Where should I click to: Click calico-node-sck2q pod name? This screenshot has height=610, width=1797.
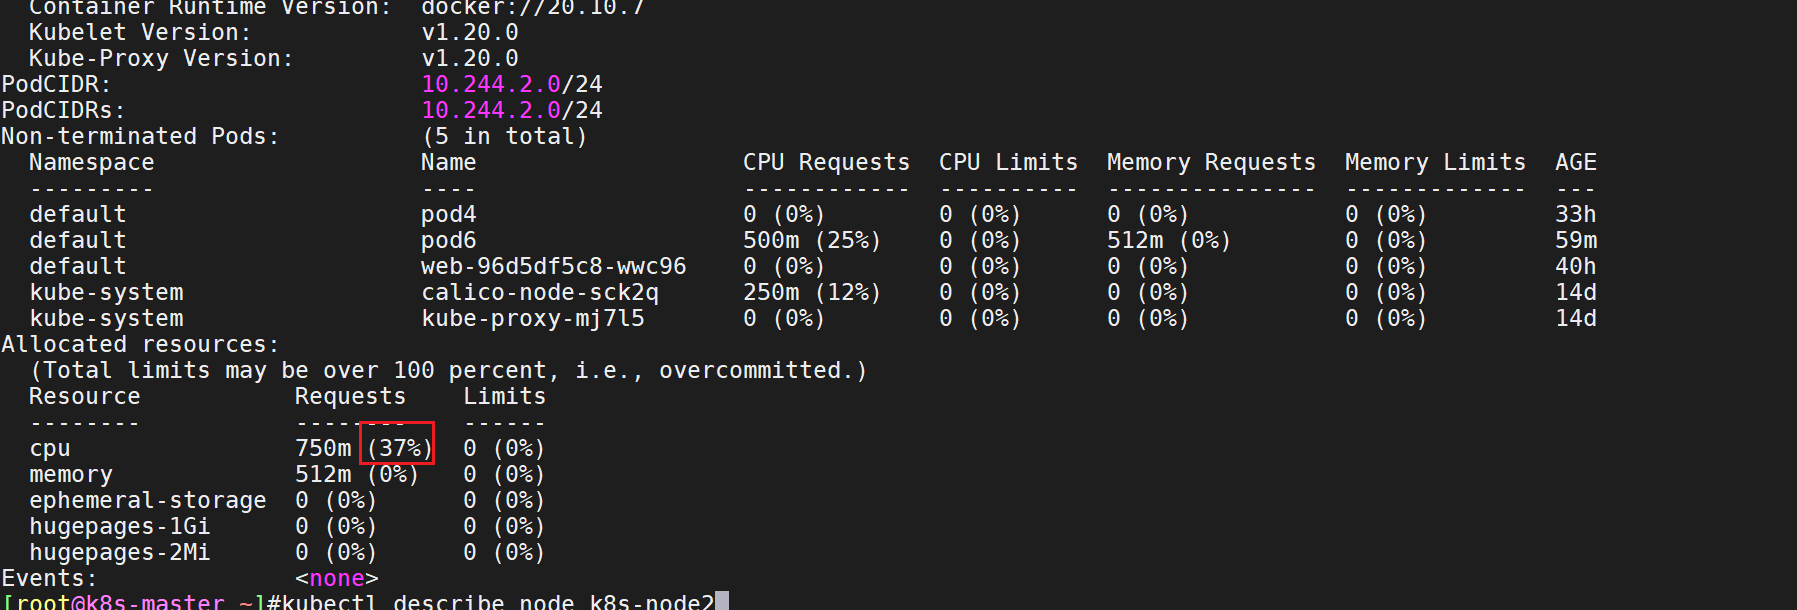pos(540,293)
